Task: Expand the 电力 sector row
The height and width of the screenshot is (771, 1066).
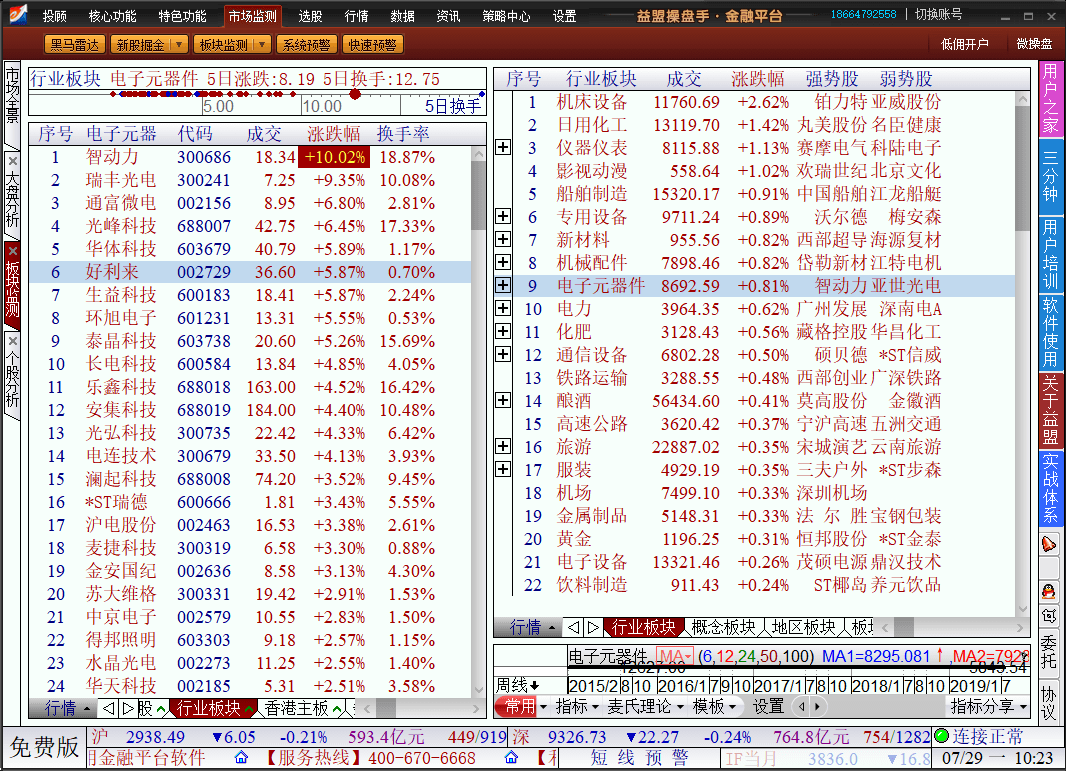Action: coord(503,309)
